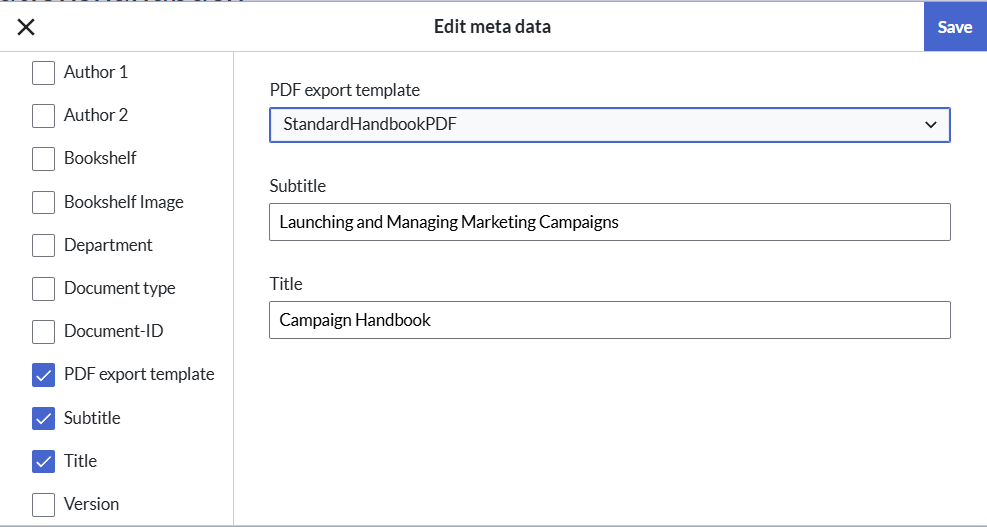This screenshot has width=987, height=527.
Task: Click the Department label in the list
Action: coord(108,245)
